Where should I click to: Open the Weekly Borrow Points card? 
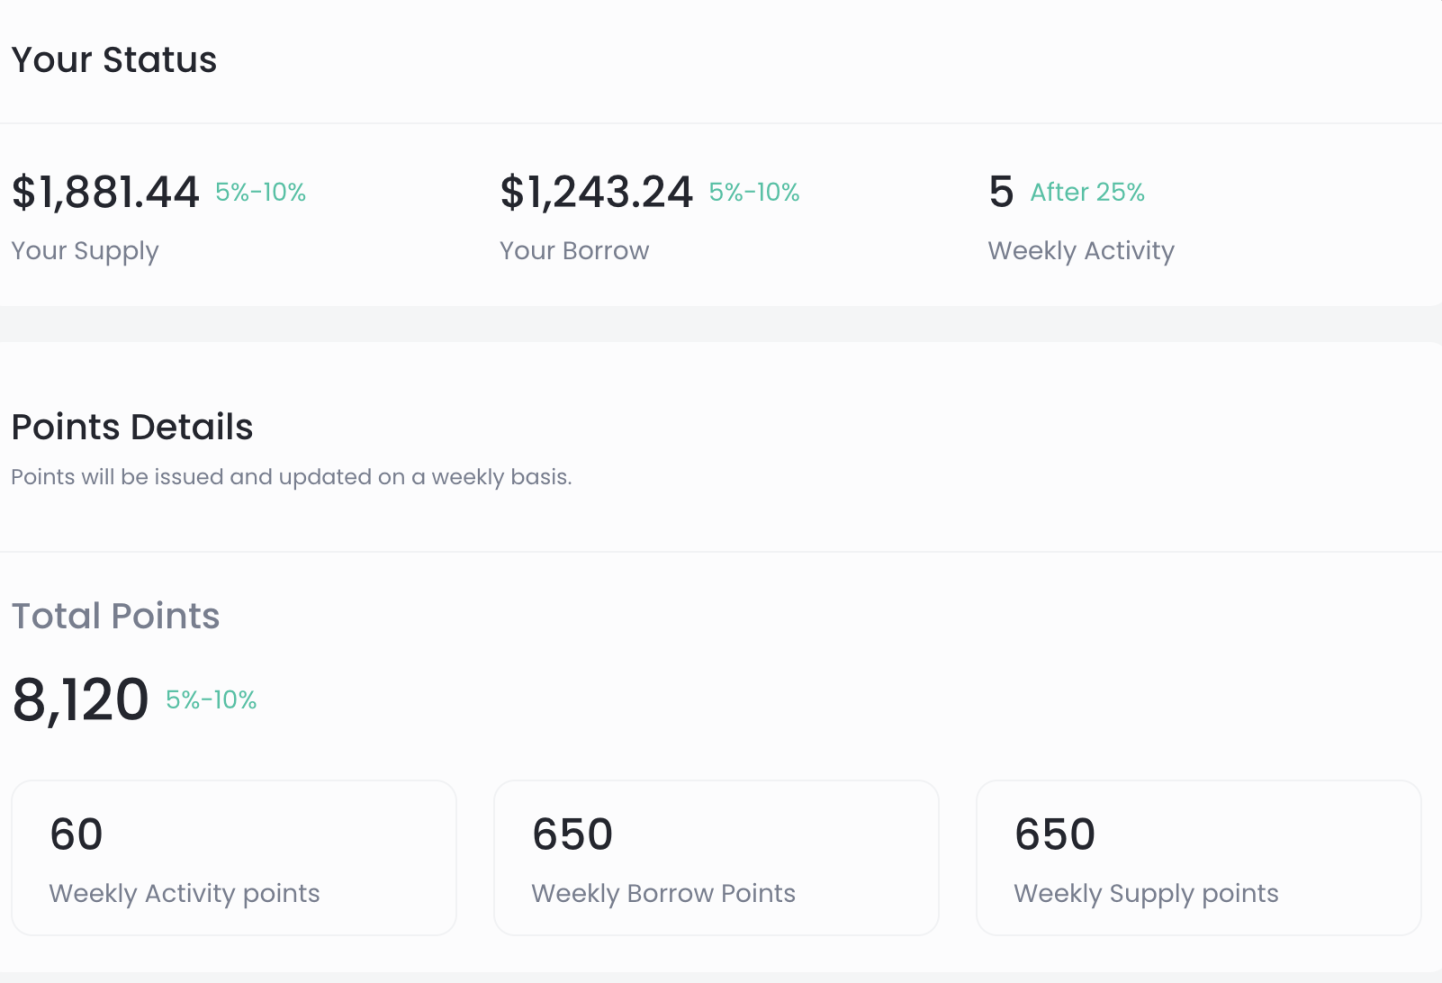[716, 858]
